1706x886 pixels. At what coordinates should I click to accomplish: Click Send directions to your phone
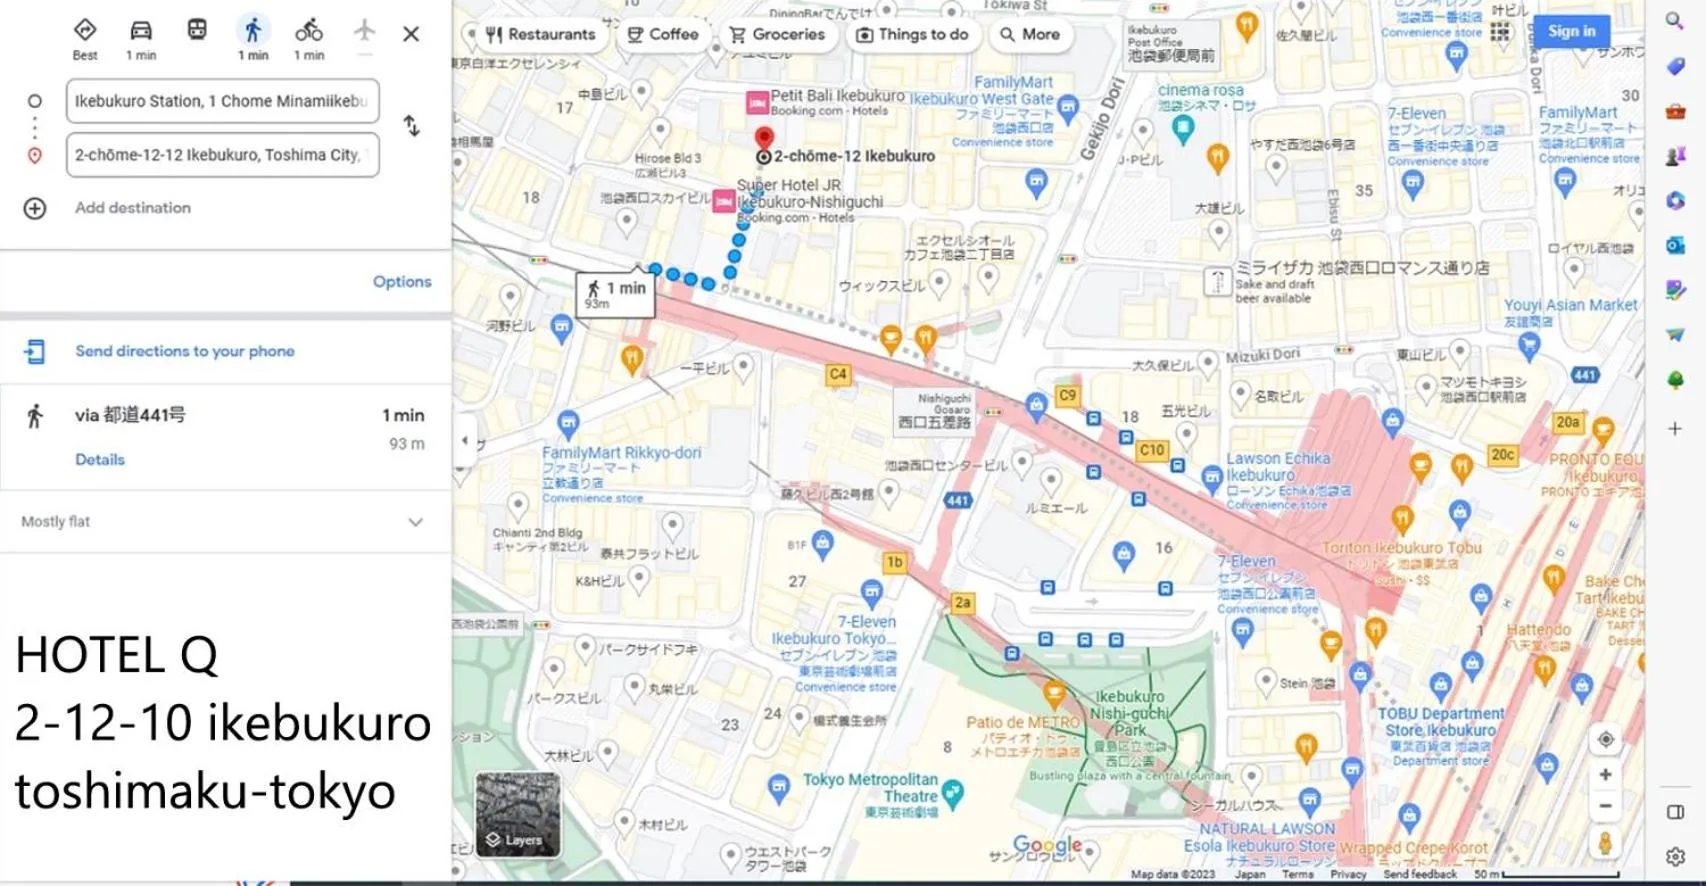185,351
